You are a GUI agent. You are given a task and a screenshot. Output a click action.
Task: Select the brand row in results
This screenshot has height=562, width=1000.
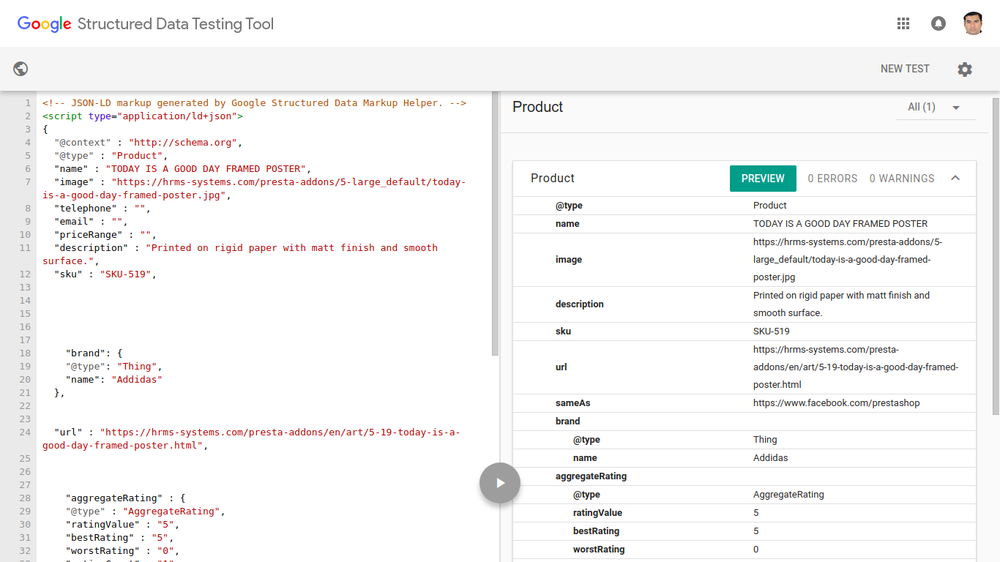tap(744, 421)
